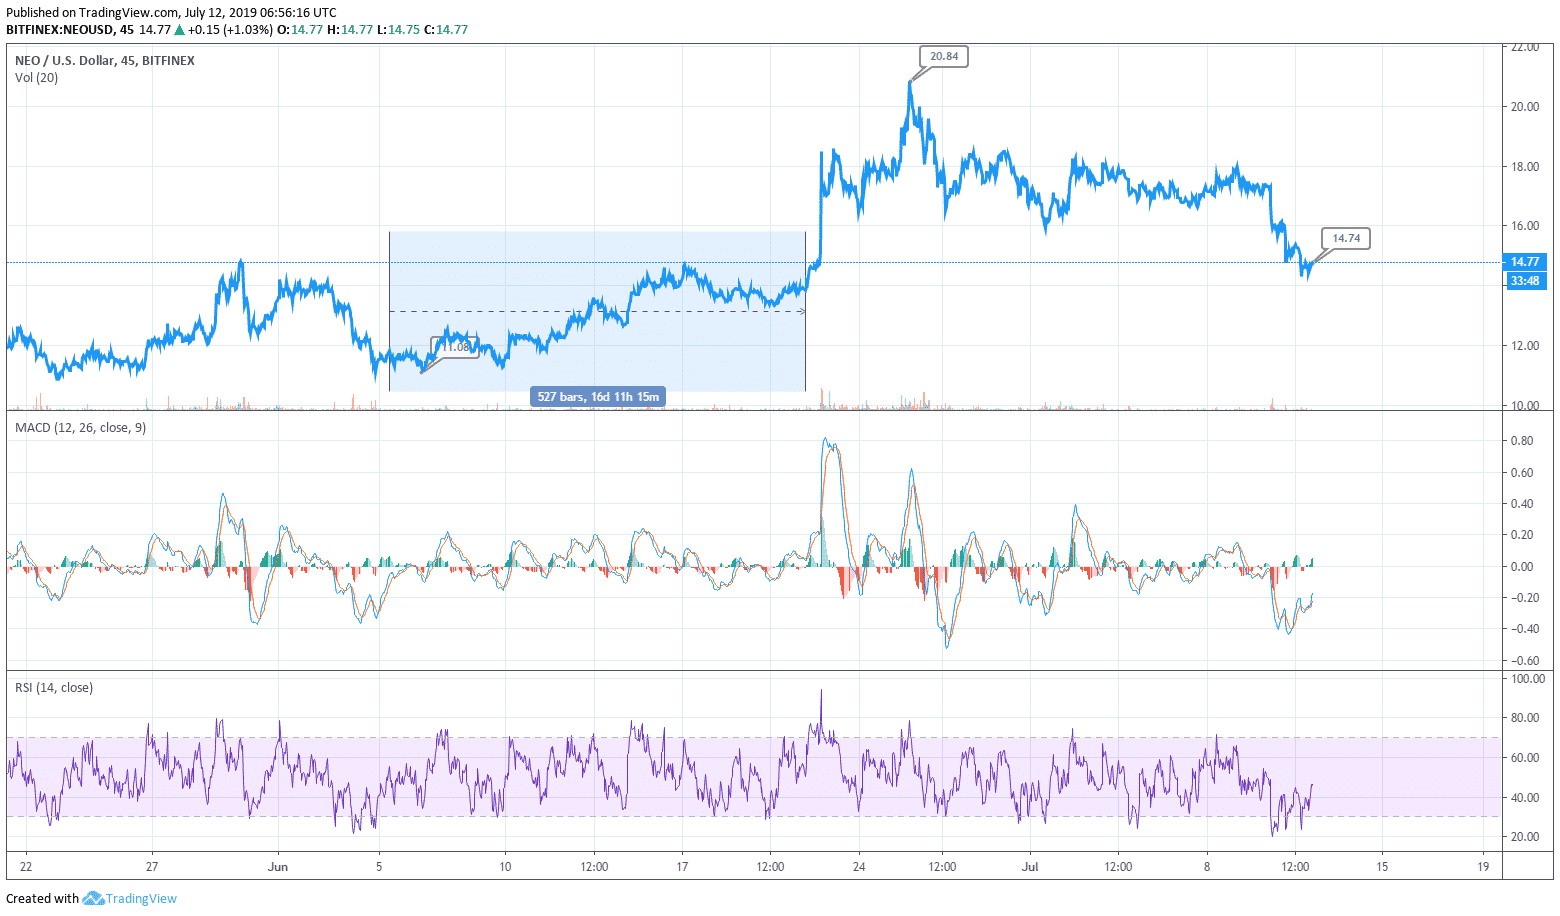Image resolution: width=1560 pixels, height=916 pixels.
Task: Click the 11.08 low price callout
Action: click(455, 347)
